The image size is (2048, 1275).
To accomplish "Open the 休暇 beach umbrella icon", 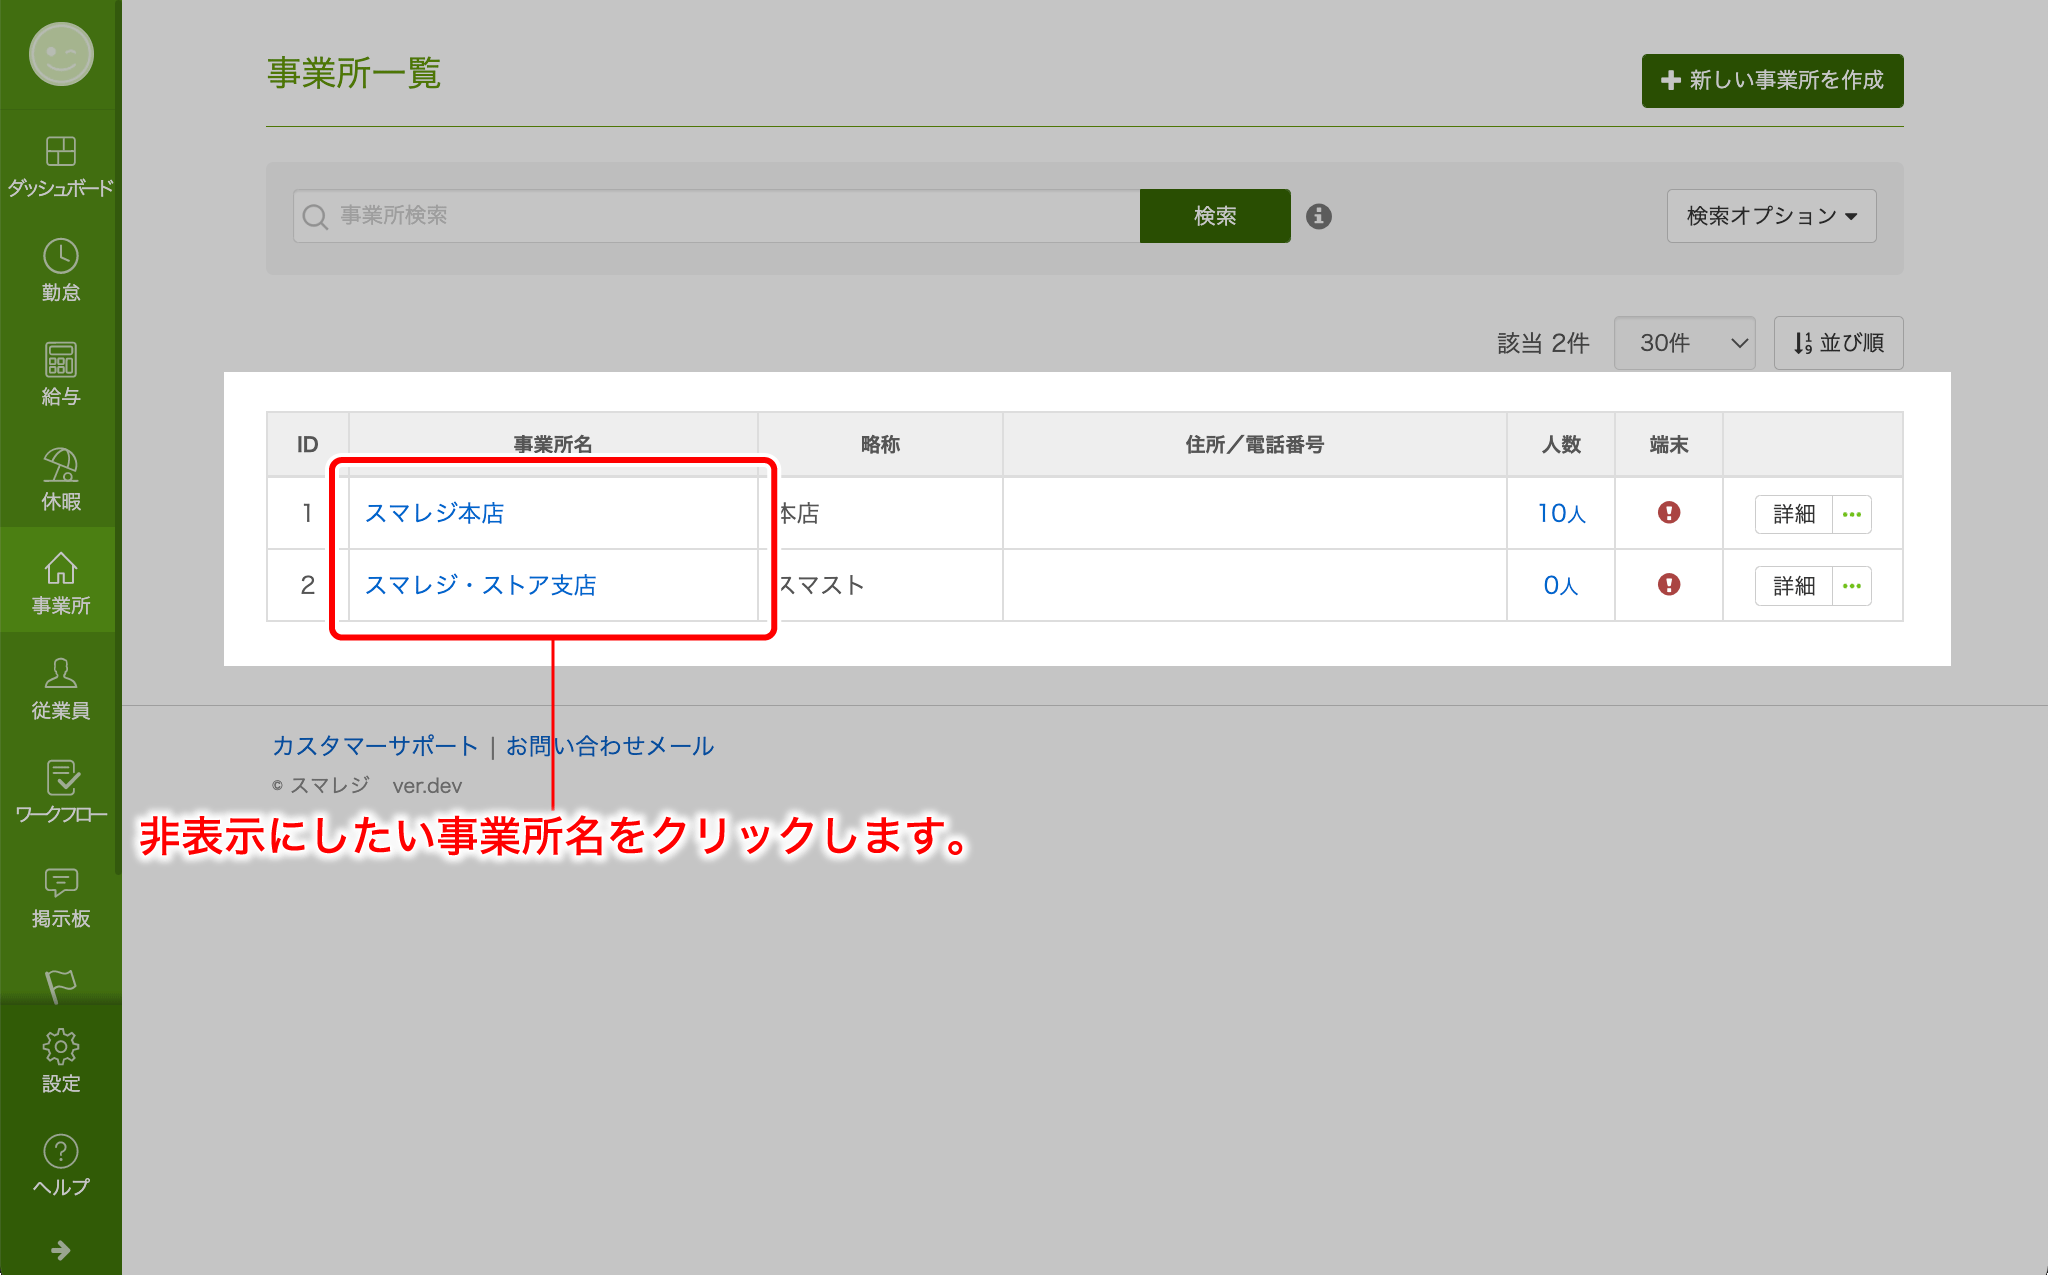I will (61, 464).
